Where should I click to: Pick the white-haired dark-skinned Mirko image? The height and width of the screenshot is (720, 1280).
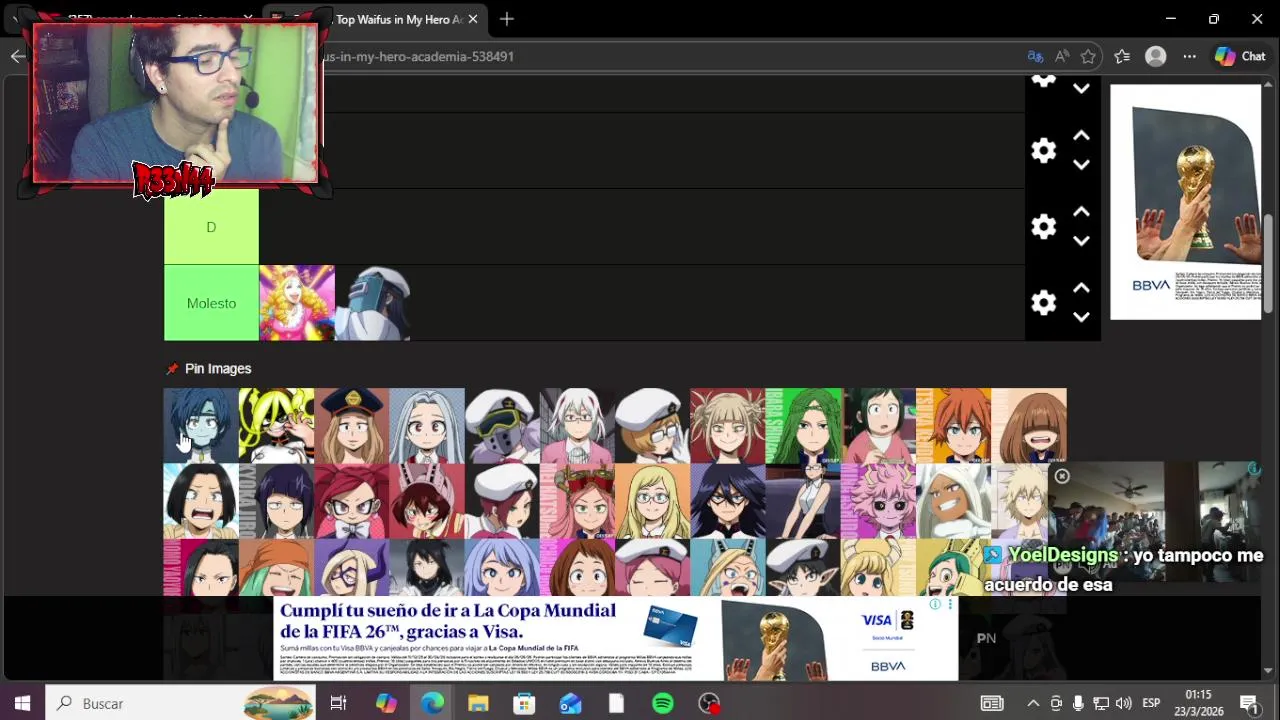954,501
